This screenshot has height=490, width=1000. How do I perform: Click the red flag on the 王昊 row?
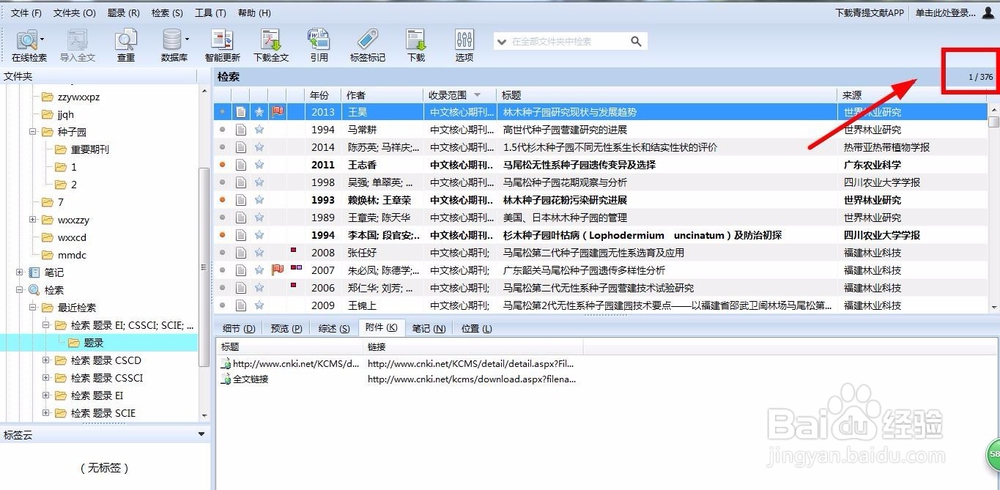277,112
